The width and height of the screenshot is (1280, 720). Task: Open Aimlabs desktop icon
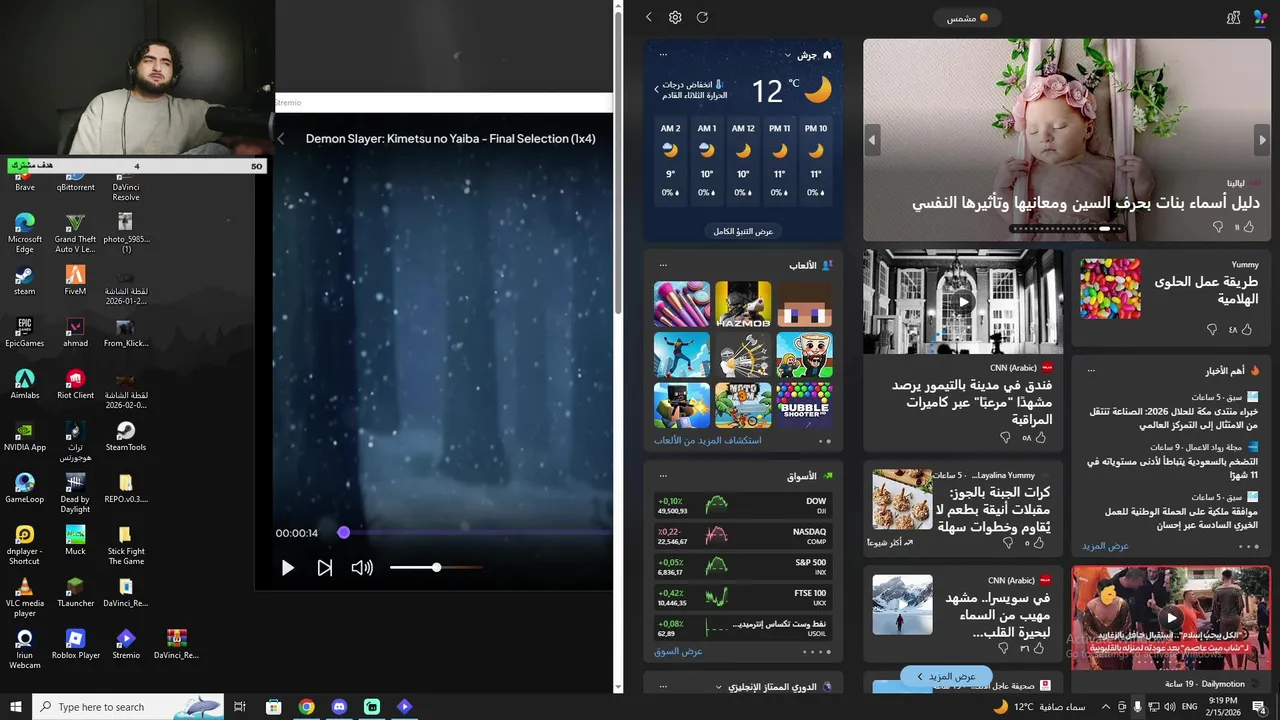tap(25, 385)
